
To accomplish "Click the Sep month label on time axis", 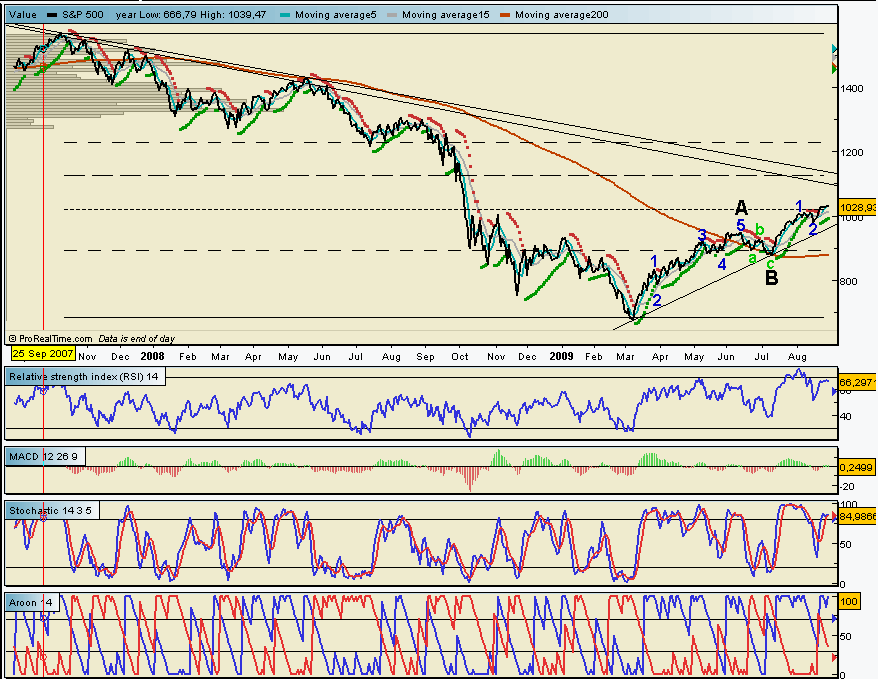I will tap(426, 357).
